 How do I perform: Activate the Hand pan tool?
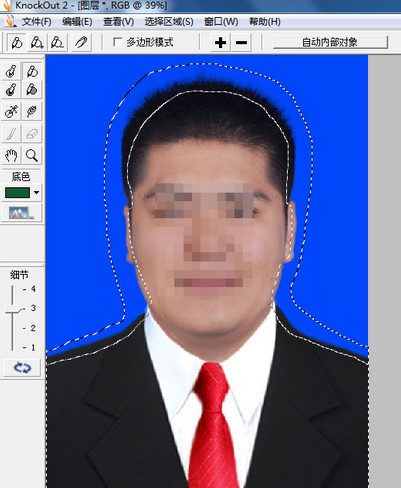tap(11, 155)
